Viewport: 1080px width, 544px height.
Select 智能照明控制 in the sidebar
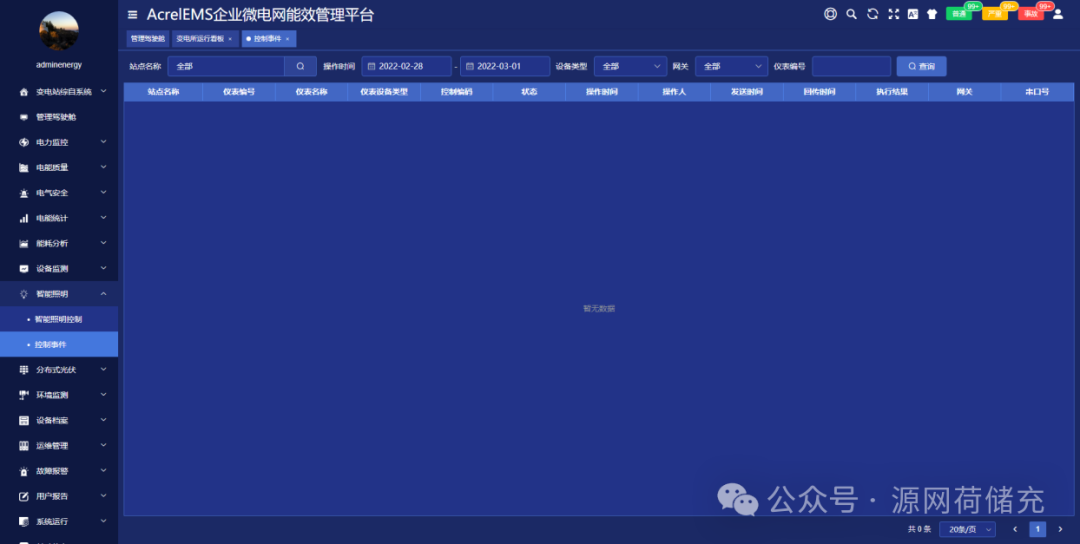point(58,319)
